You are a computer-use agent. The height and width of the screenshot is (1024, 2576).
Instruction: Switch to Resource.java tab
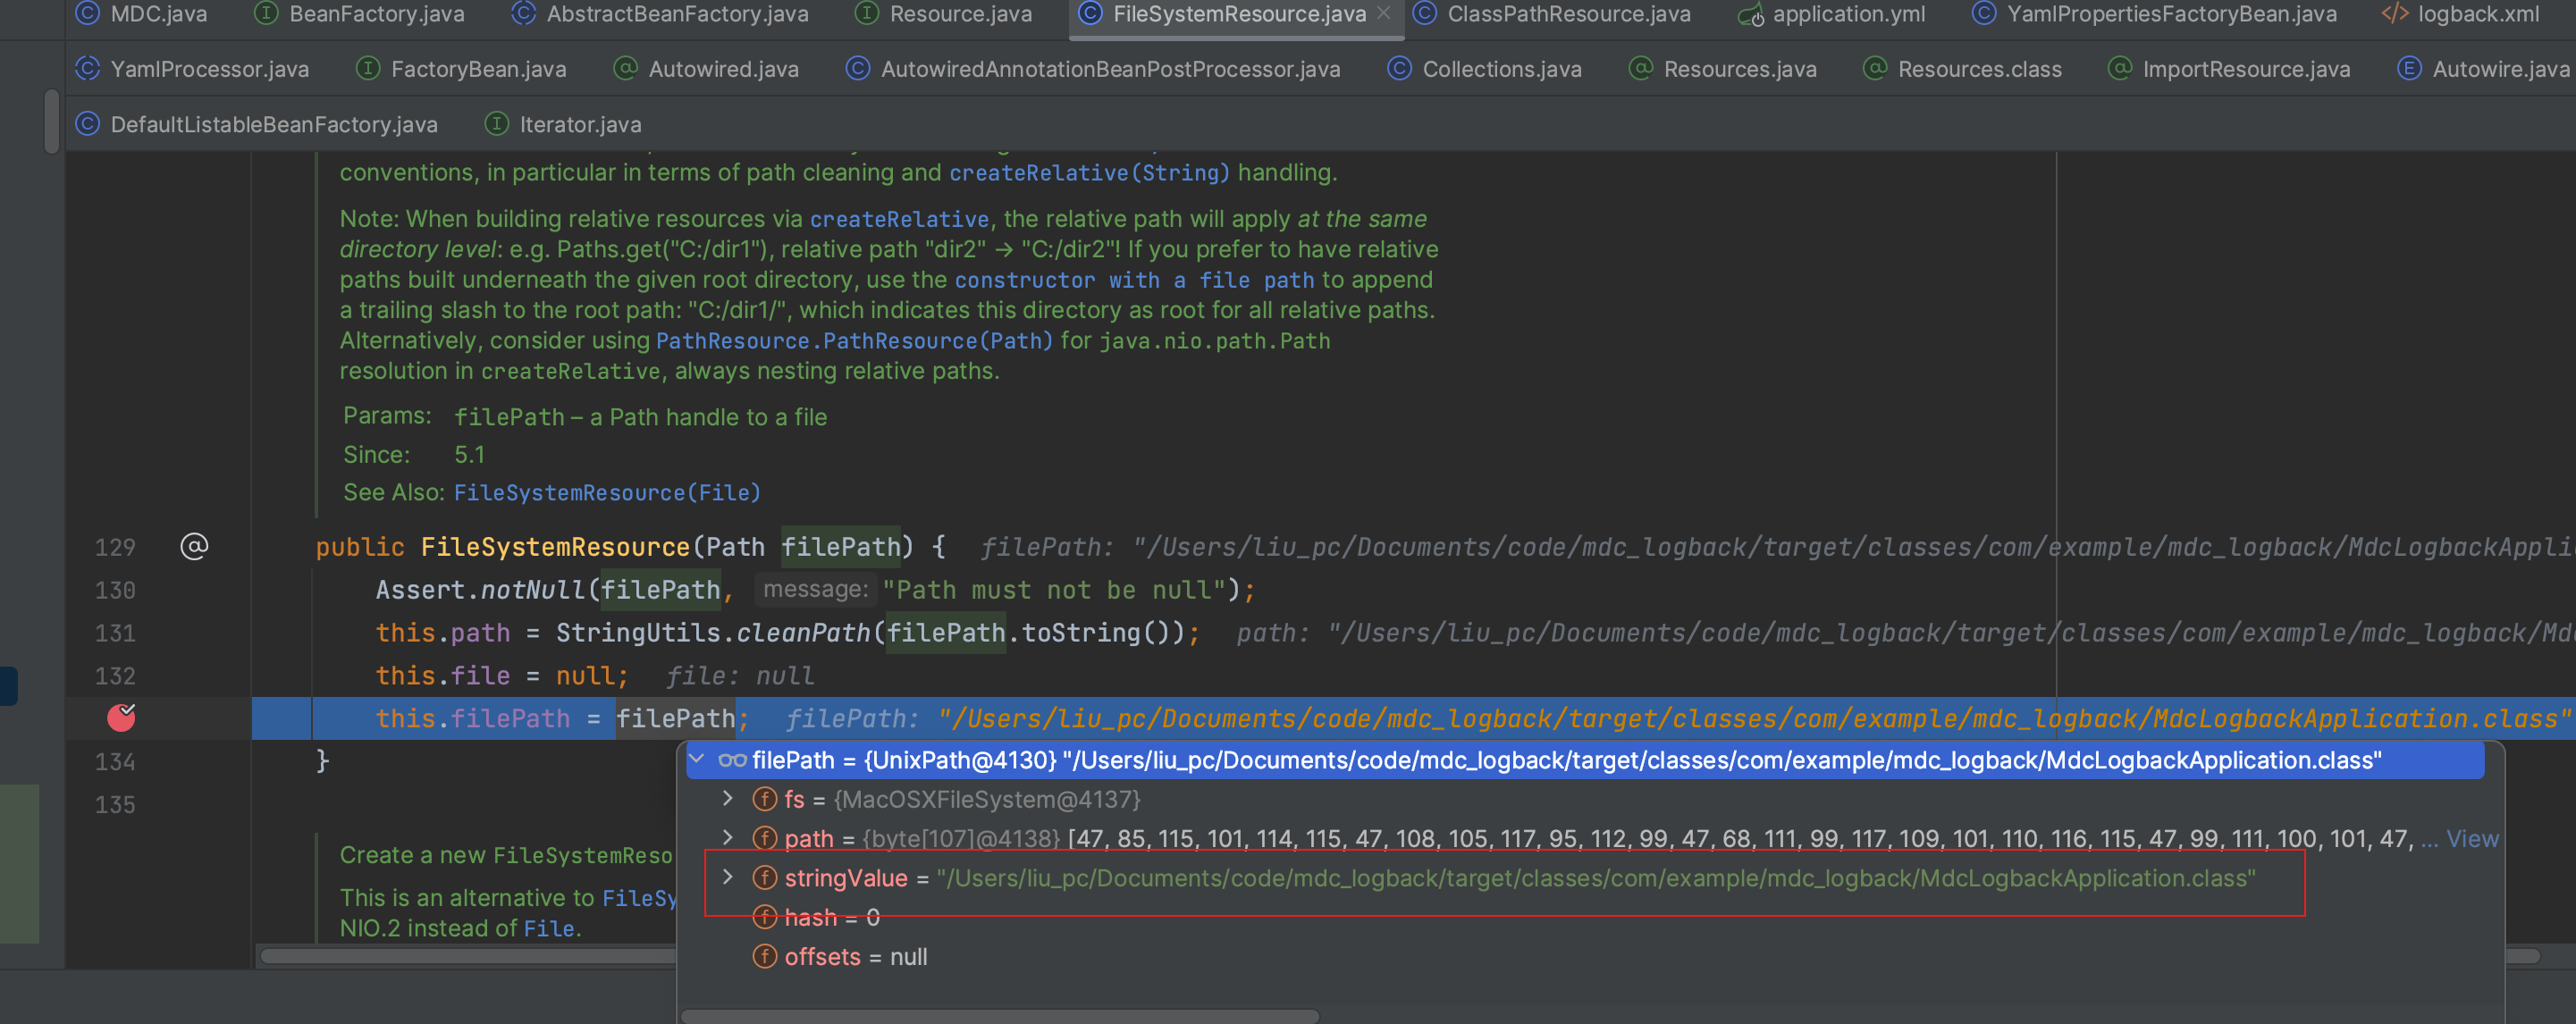[x=945, y=14]
